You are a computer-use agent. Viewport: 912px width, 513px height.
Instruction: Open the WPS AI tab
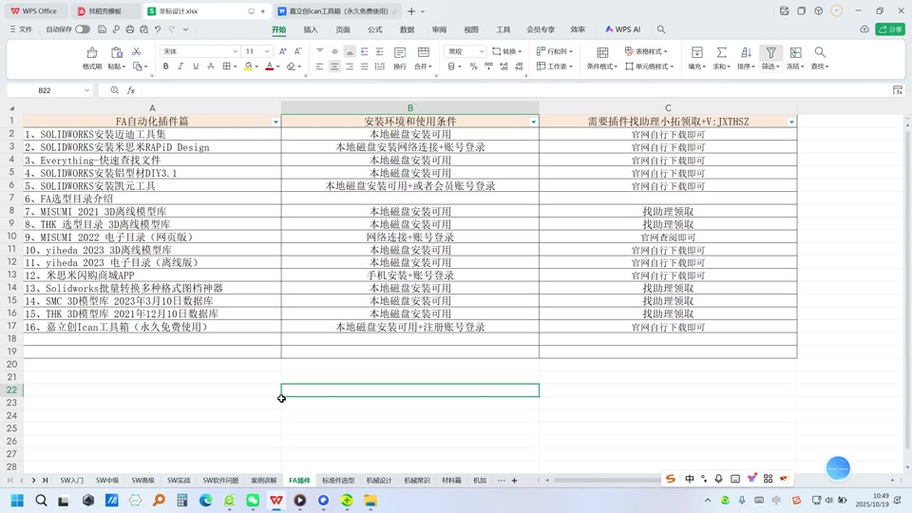[623, 29]
